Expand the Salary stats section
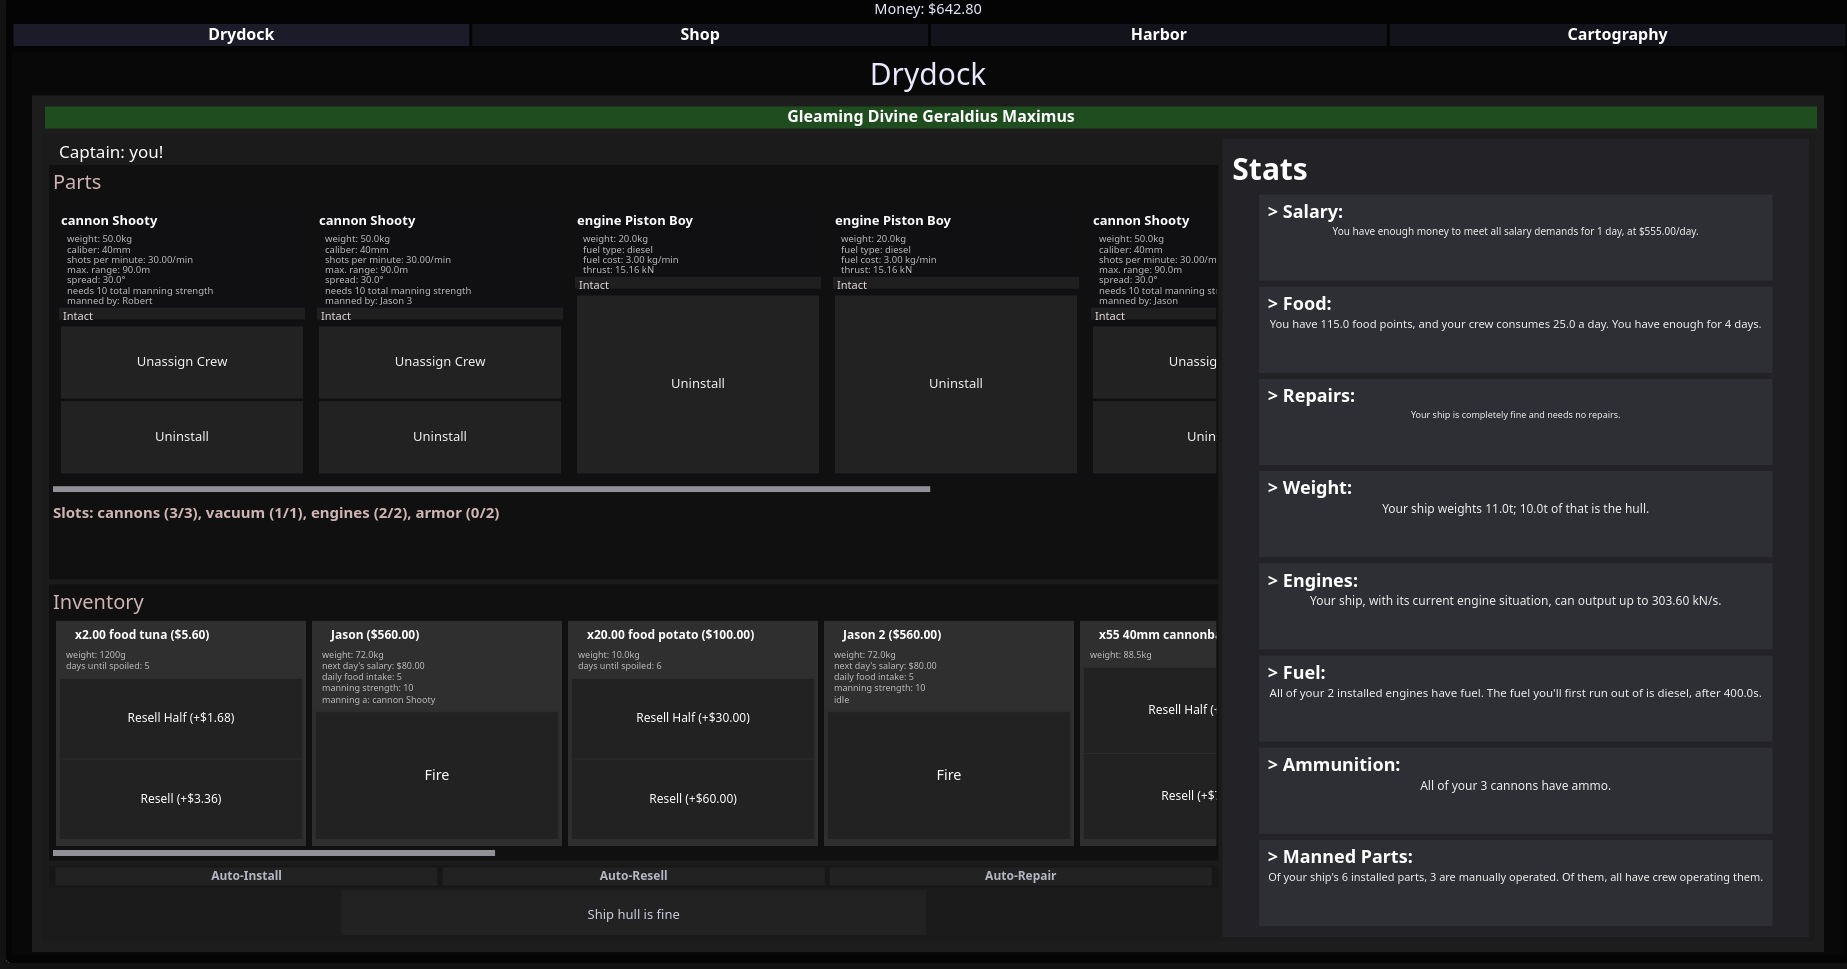This screenshot has width=1847, height=969. 1305,212
